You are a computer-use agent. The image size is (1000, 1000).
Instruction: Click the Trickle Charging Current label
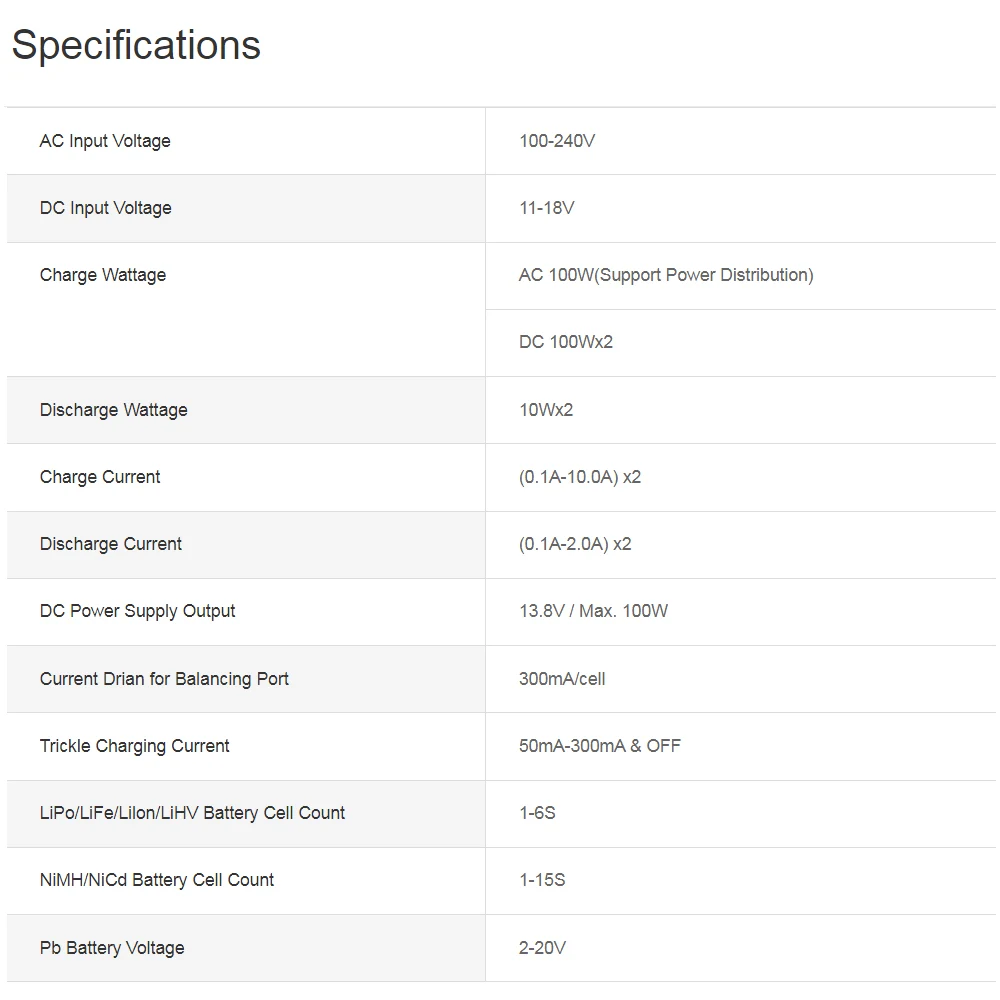tap(135, 746)
